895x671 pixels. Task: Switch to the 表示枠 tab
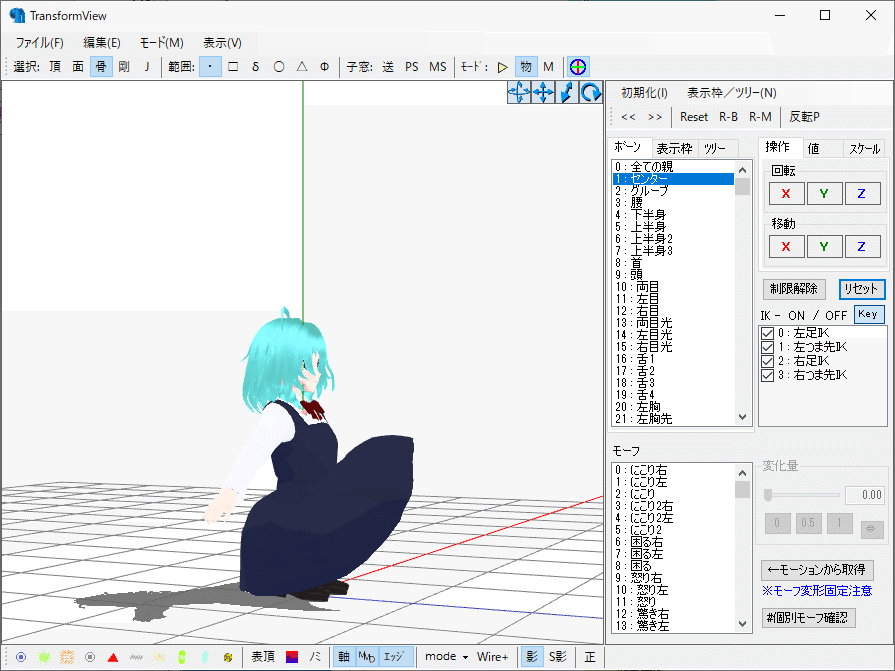click(x=674, y=149)
